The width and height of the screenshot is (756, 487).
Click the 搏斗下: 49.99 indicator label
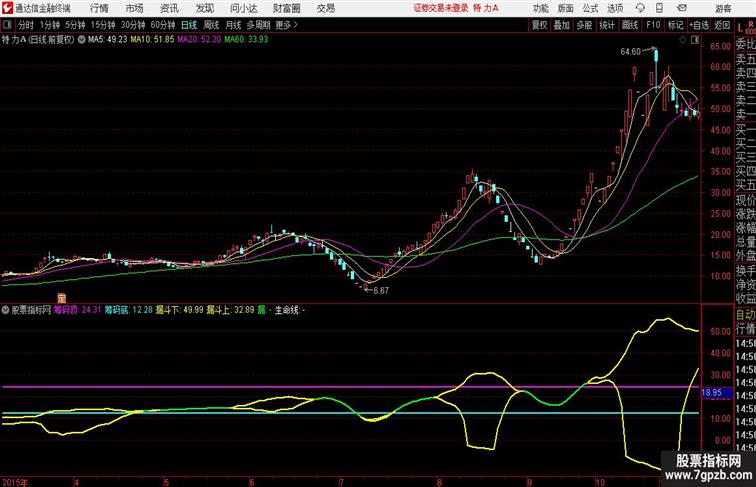[179, 310]
